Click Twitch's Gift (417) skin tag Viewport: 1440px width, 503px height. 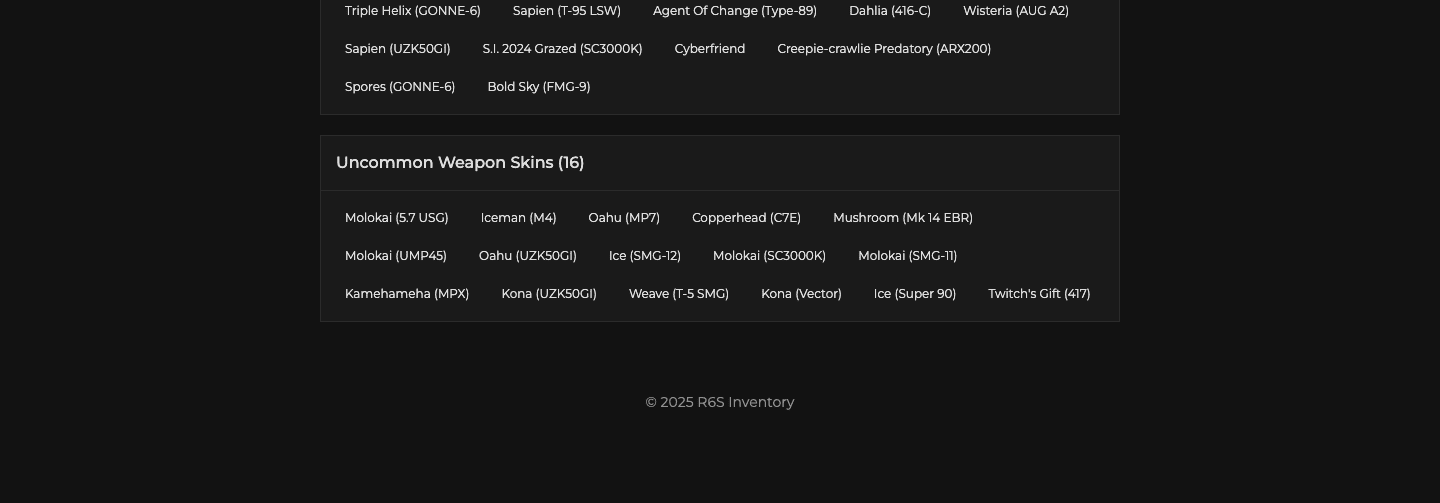[1039, 294]
